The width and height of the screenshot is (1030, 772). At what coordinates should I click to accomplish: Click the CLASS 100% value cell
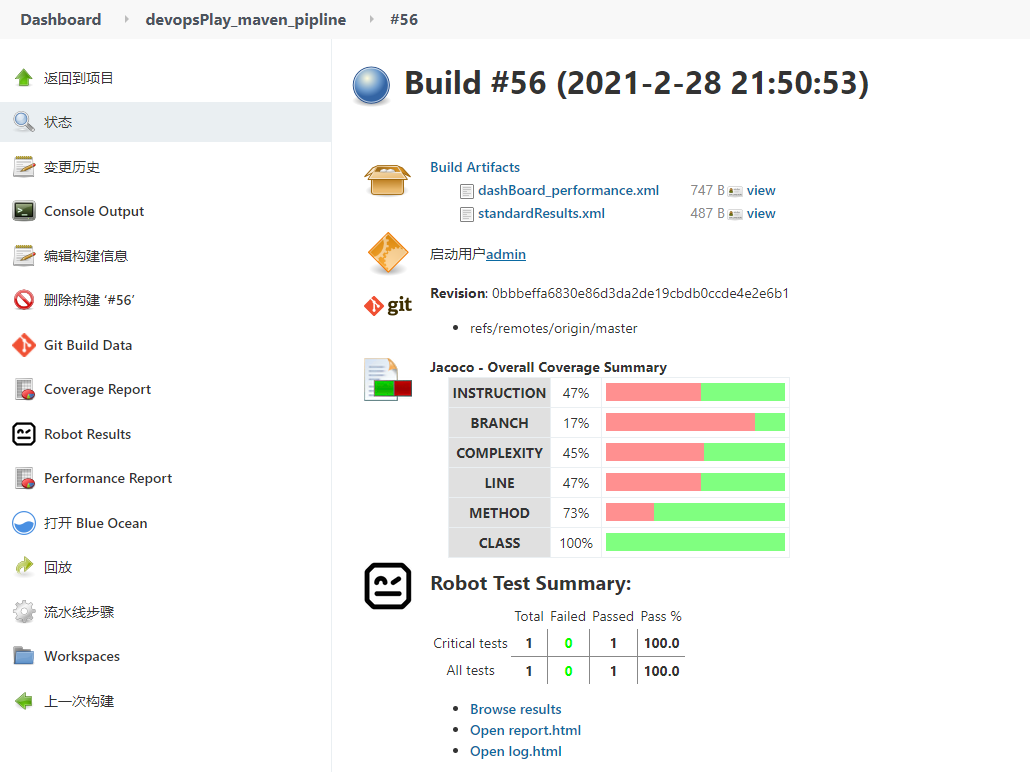pyautogui.click(x=576, y=543)
